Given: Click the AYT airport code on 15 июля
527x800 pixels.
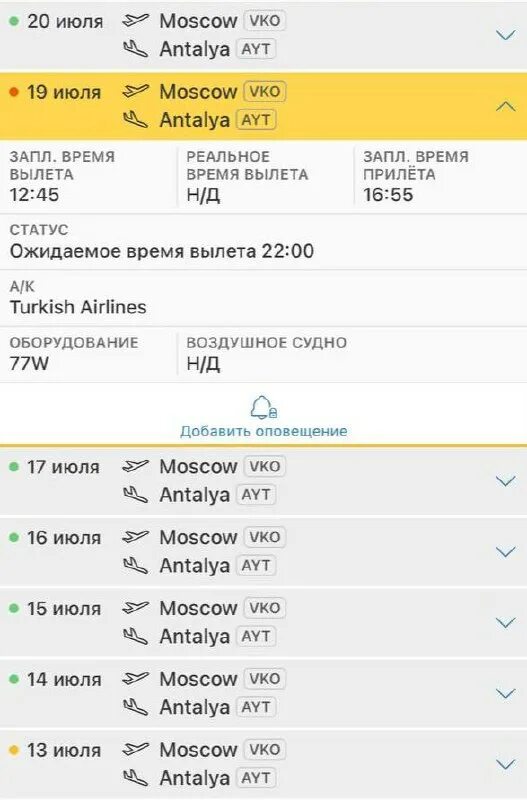Looking at the screenshot, I should coord(256,637).
